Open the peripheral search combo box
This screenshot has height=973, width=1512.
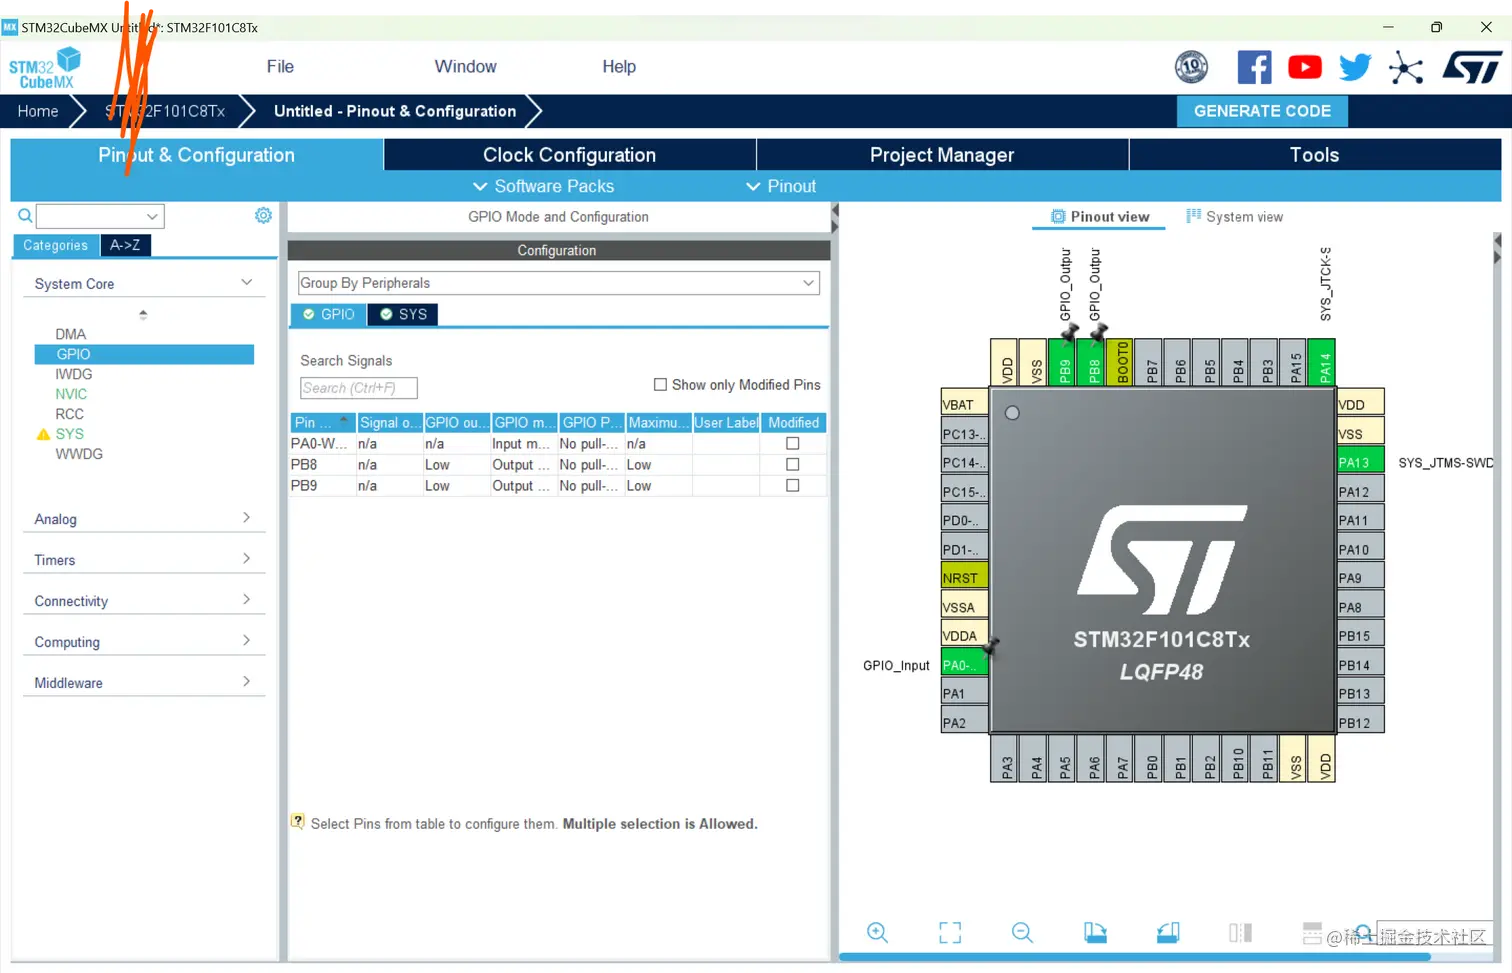[x=100, y=216]
